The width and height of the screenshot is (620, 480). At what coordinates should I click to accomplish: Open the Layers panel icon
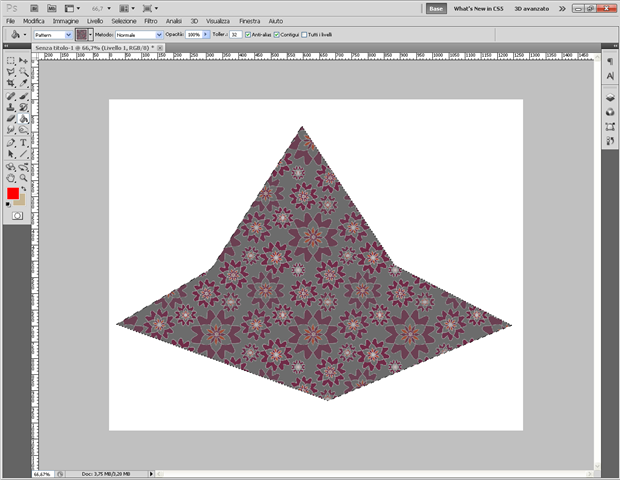coord(610,98)
